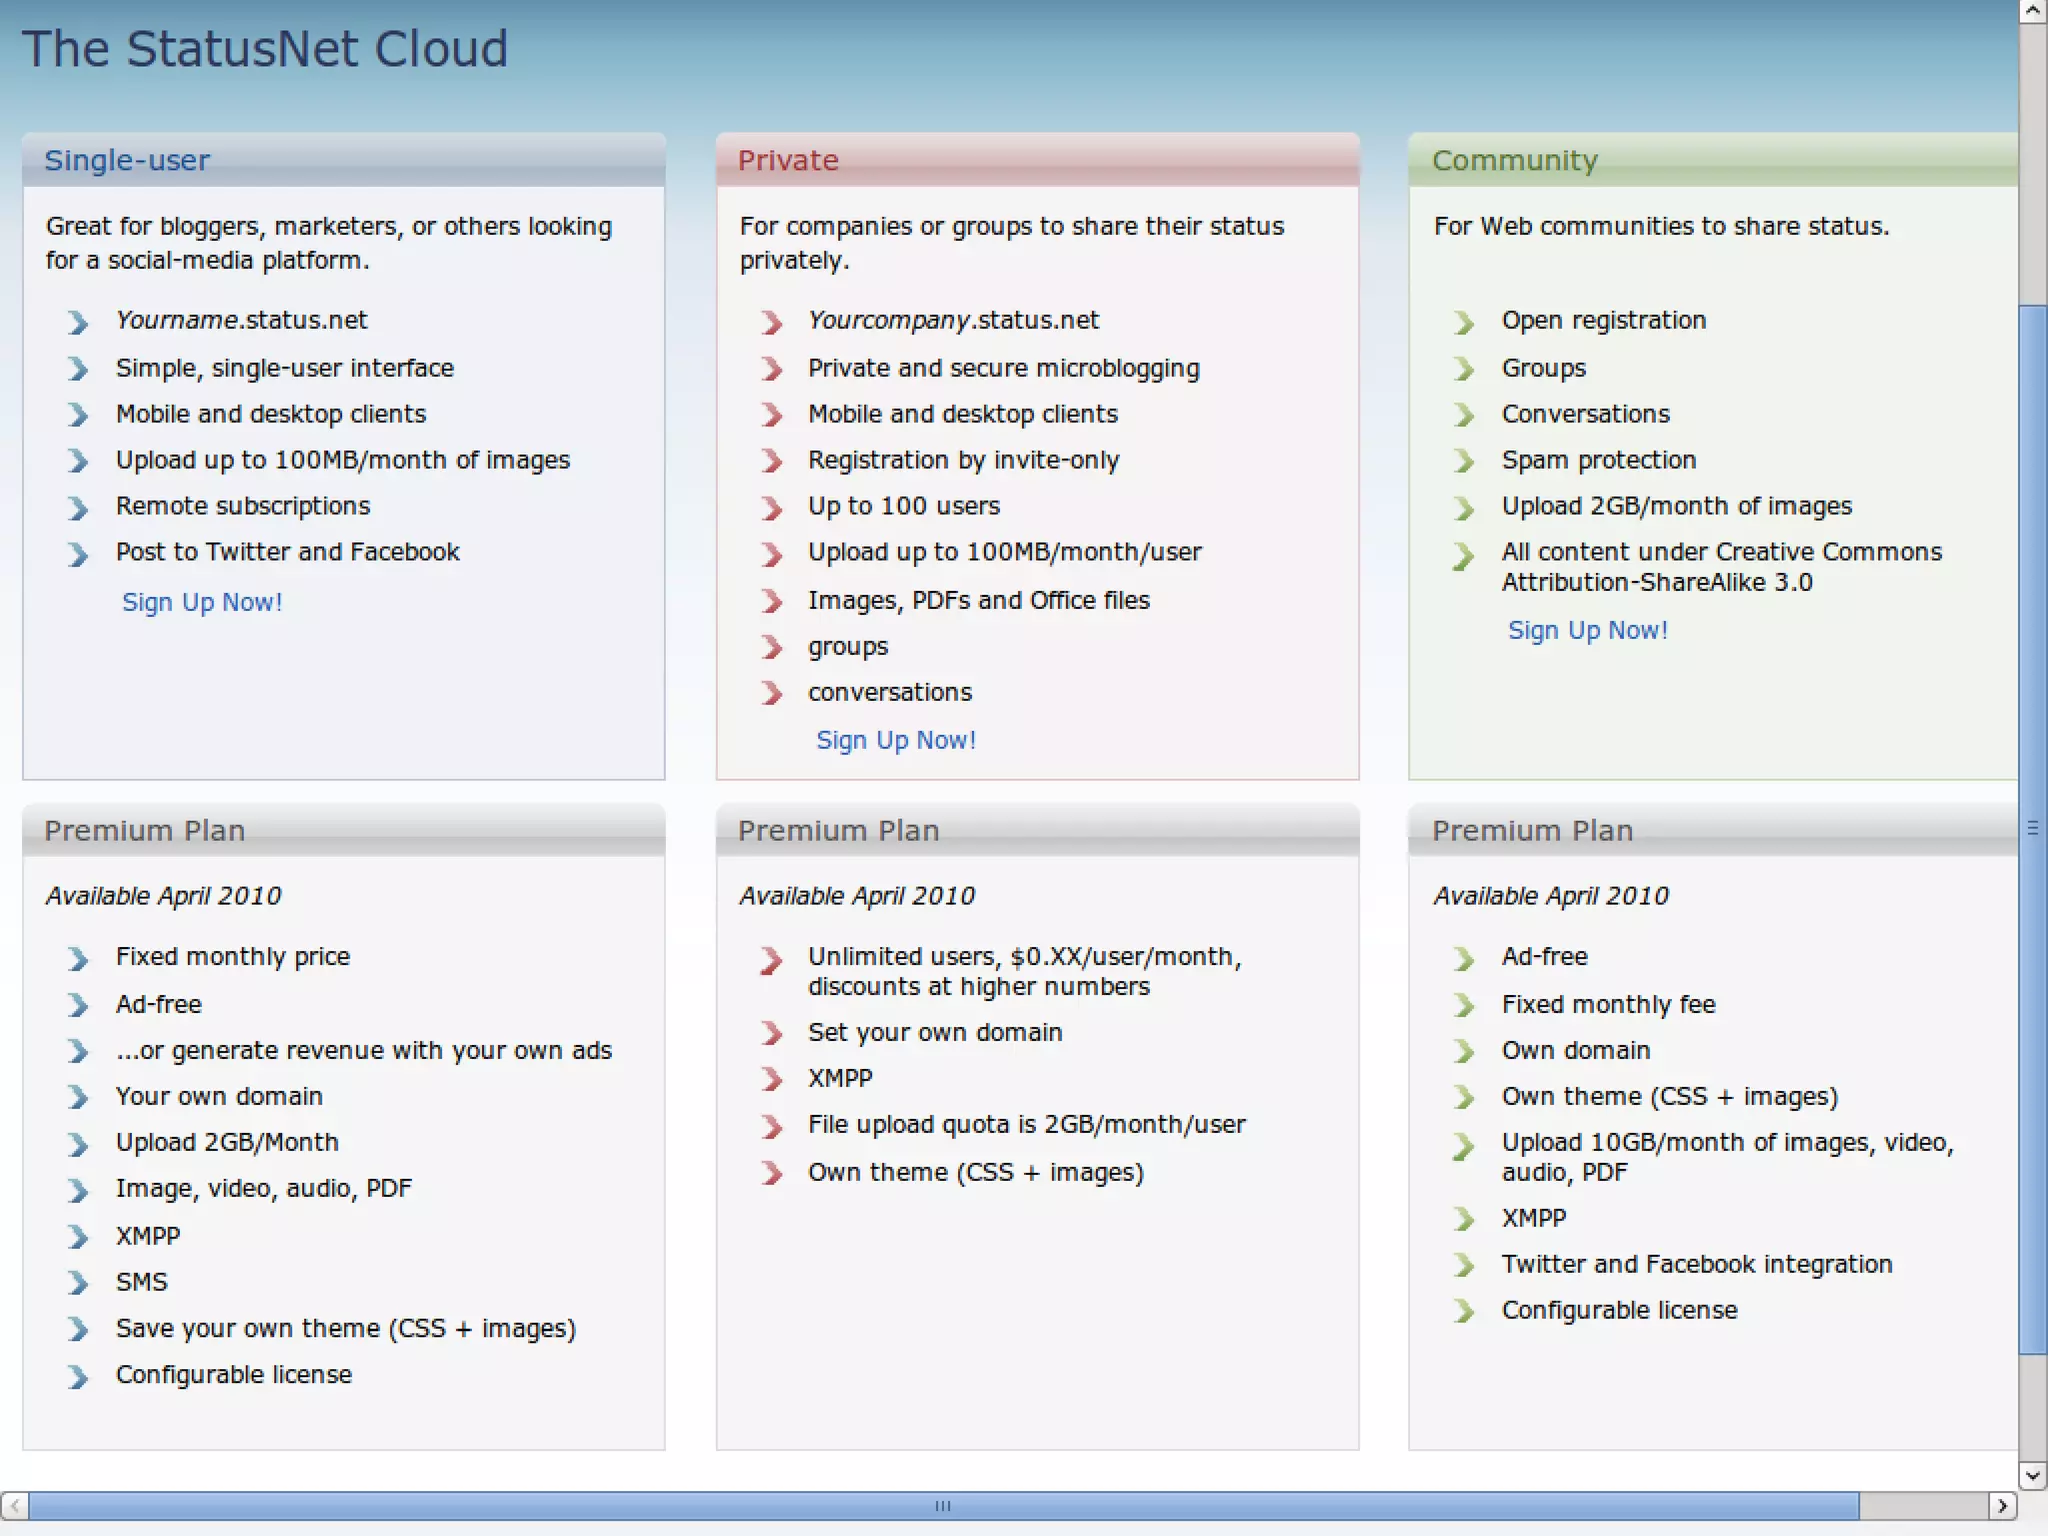This screenshot has width=2048, height=1536.
Task: Click green arrow beside Configurable license in Community premium
Action: 1464,1311
